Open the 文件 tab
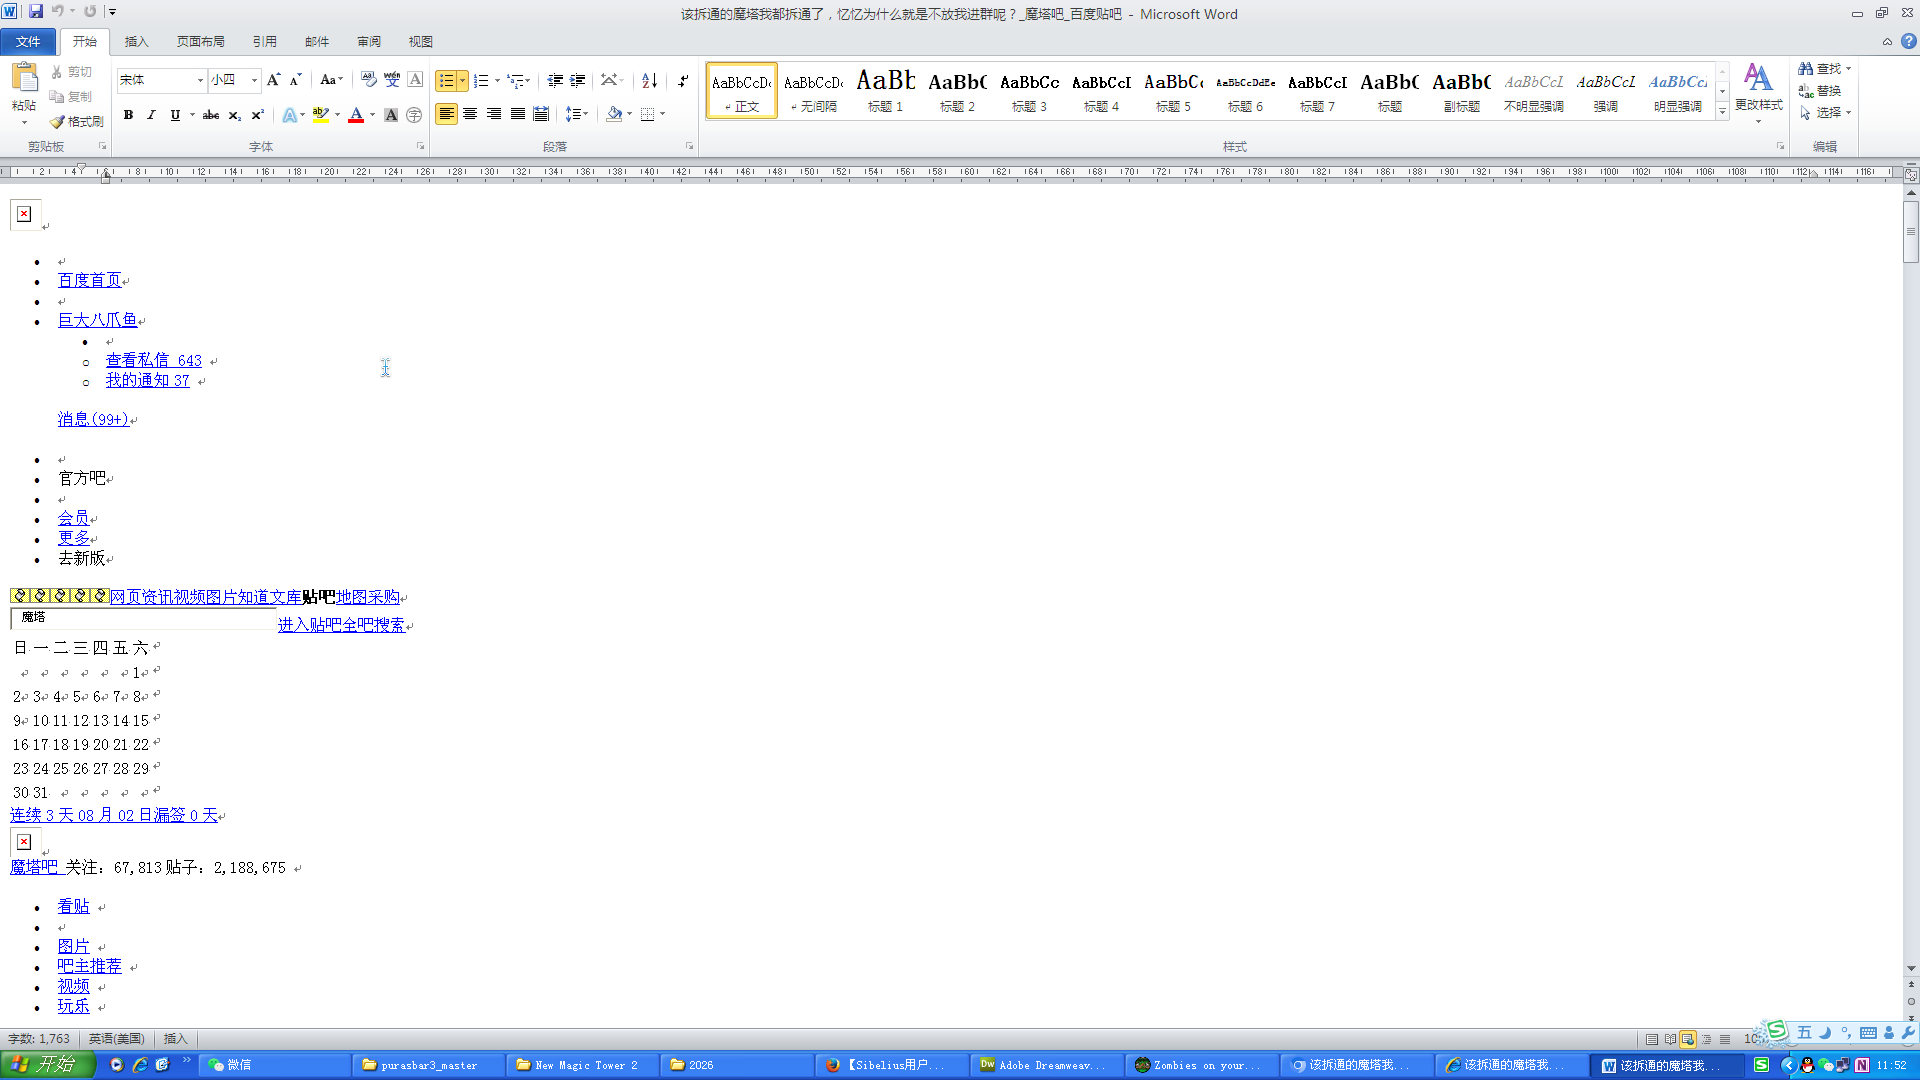The height and width of the screenshot is (1080, 1920). pyautogui.click(x=28, y=42)
